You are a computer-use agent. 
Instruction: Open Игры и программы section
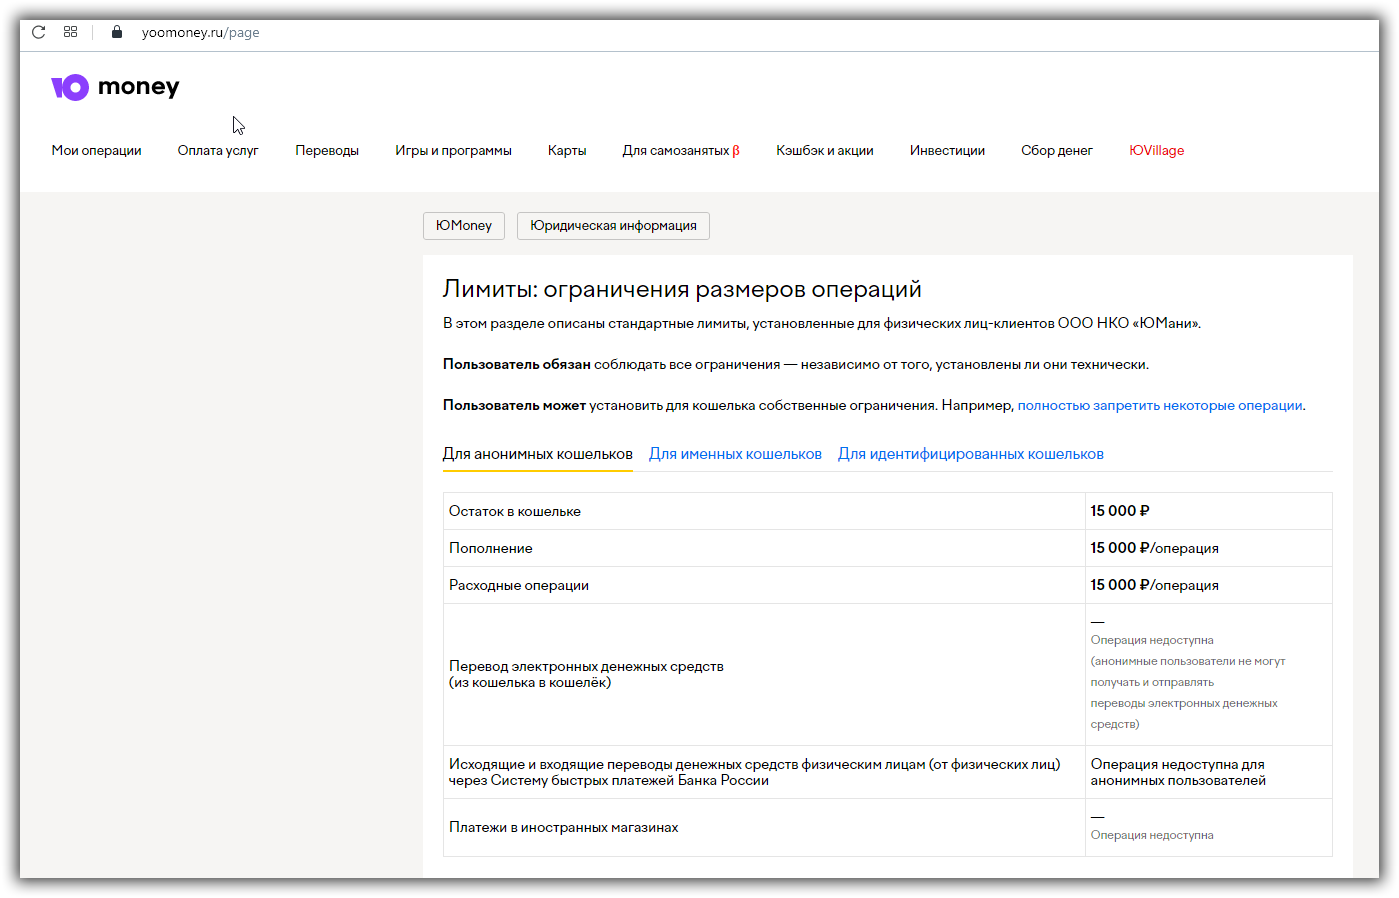pyautogui.click(x=453, y=151)
